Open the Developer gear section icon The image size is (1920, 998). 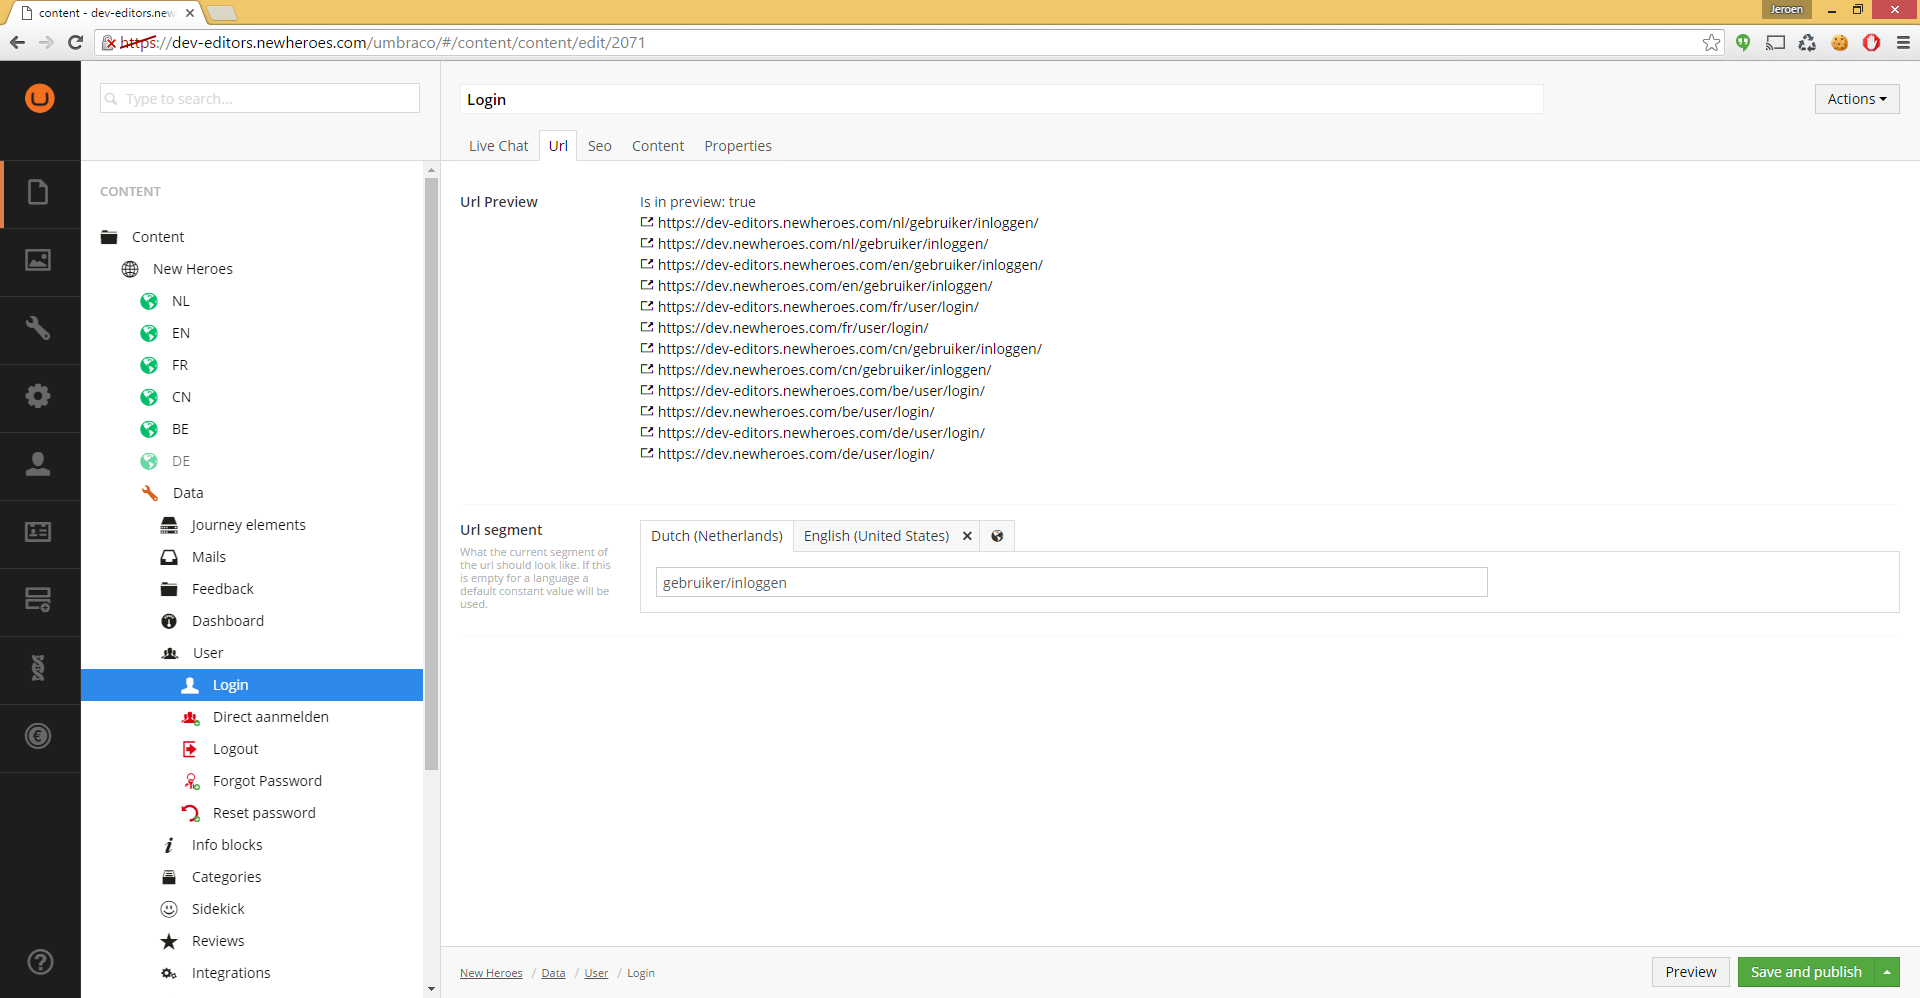tap(38, 396)
